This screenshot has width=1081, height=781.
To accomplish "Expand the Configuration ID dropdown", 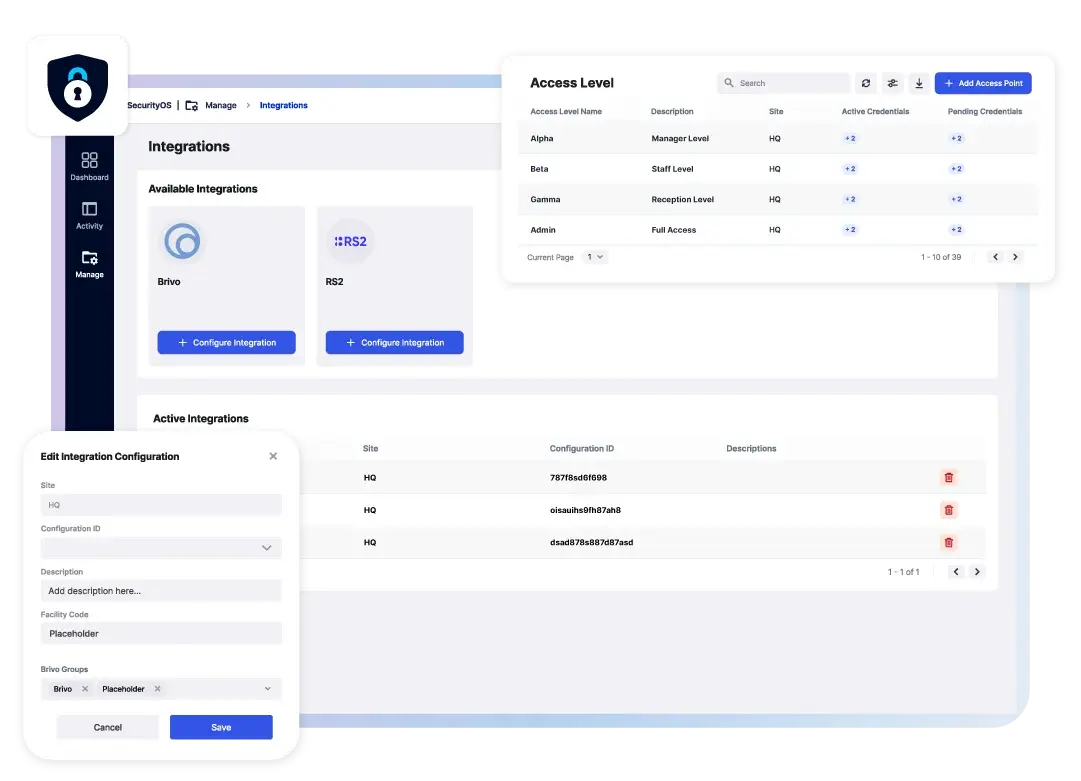I will click(266, 548).
